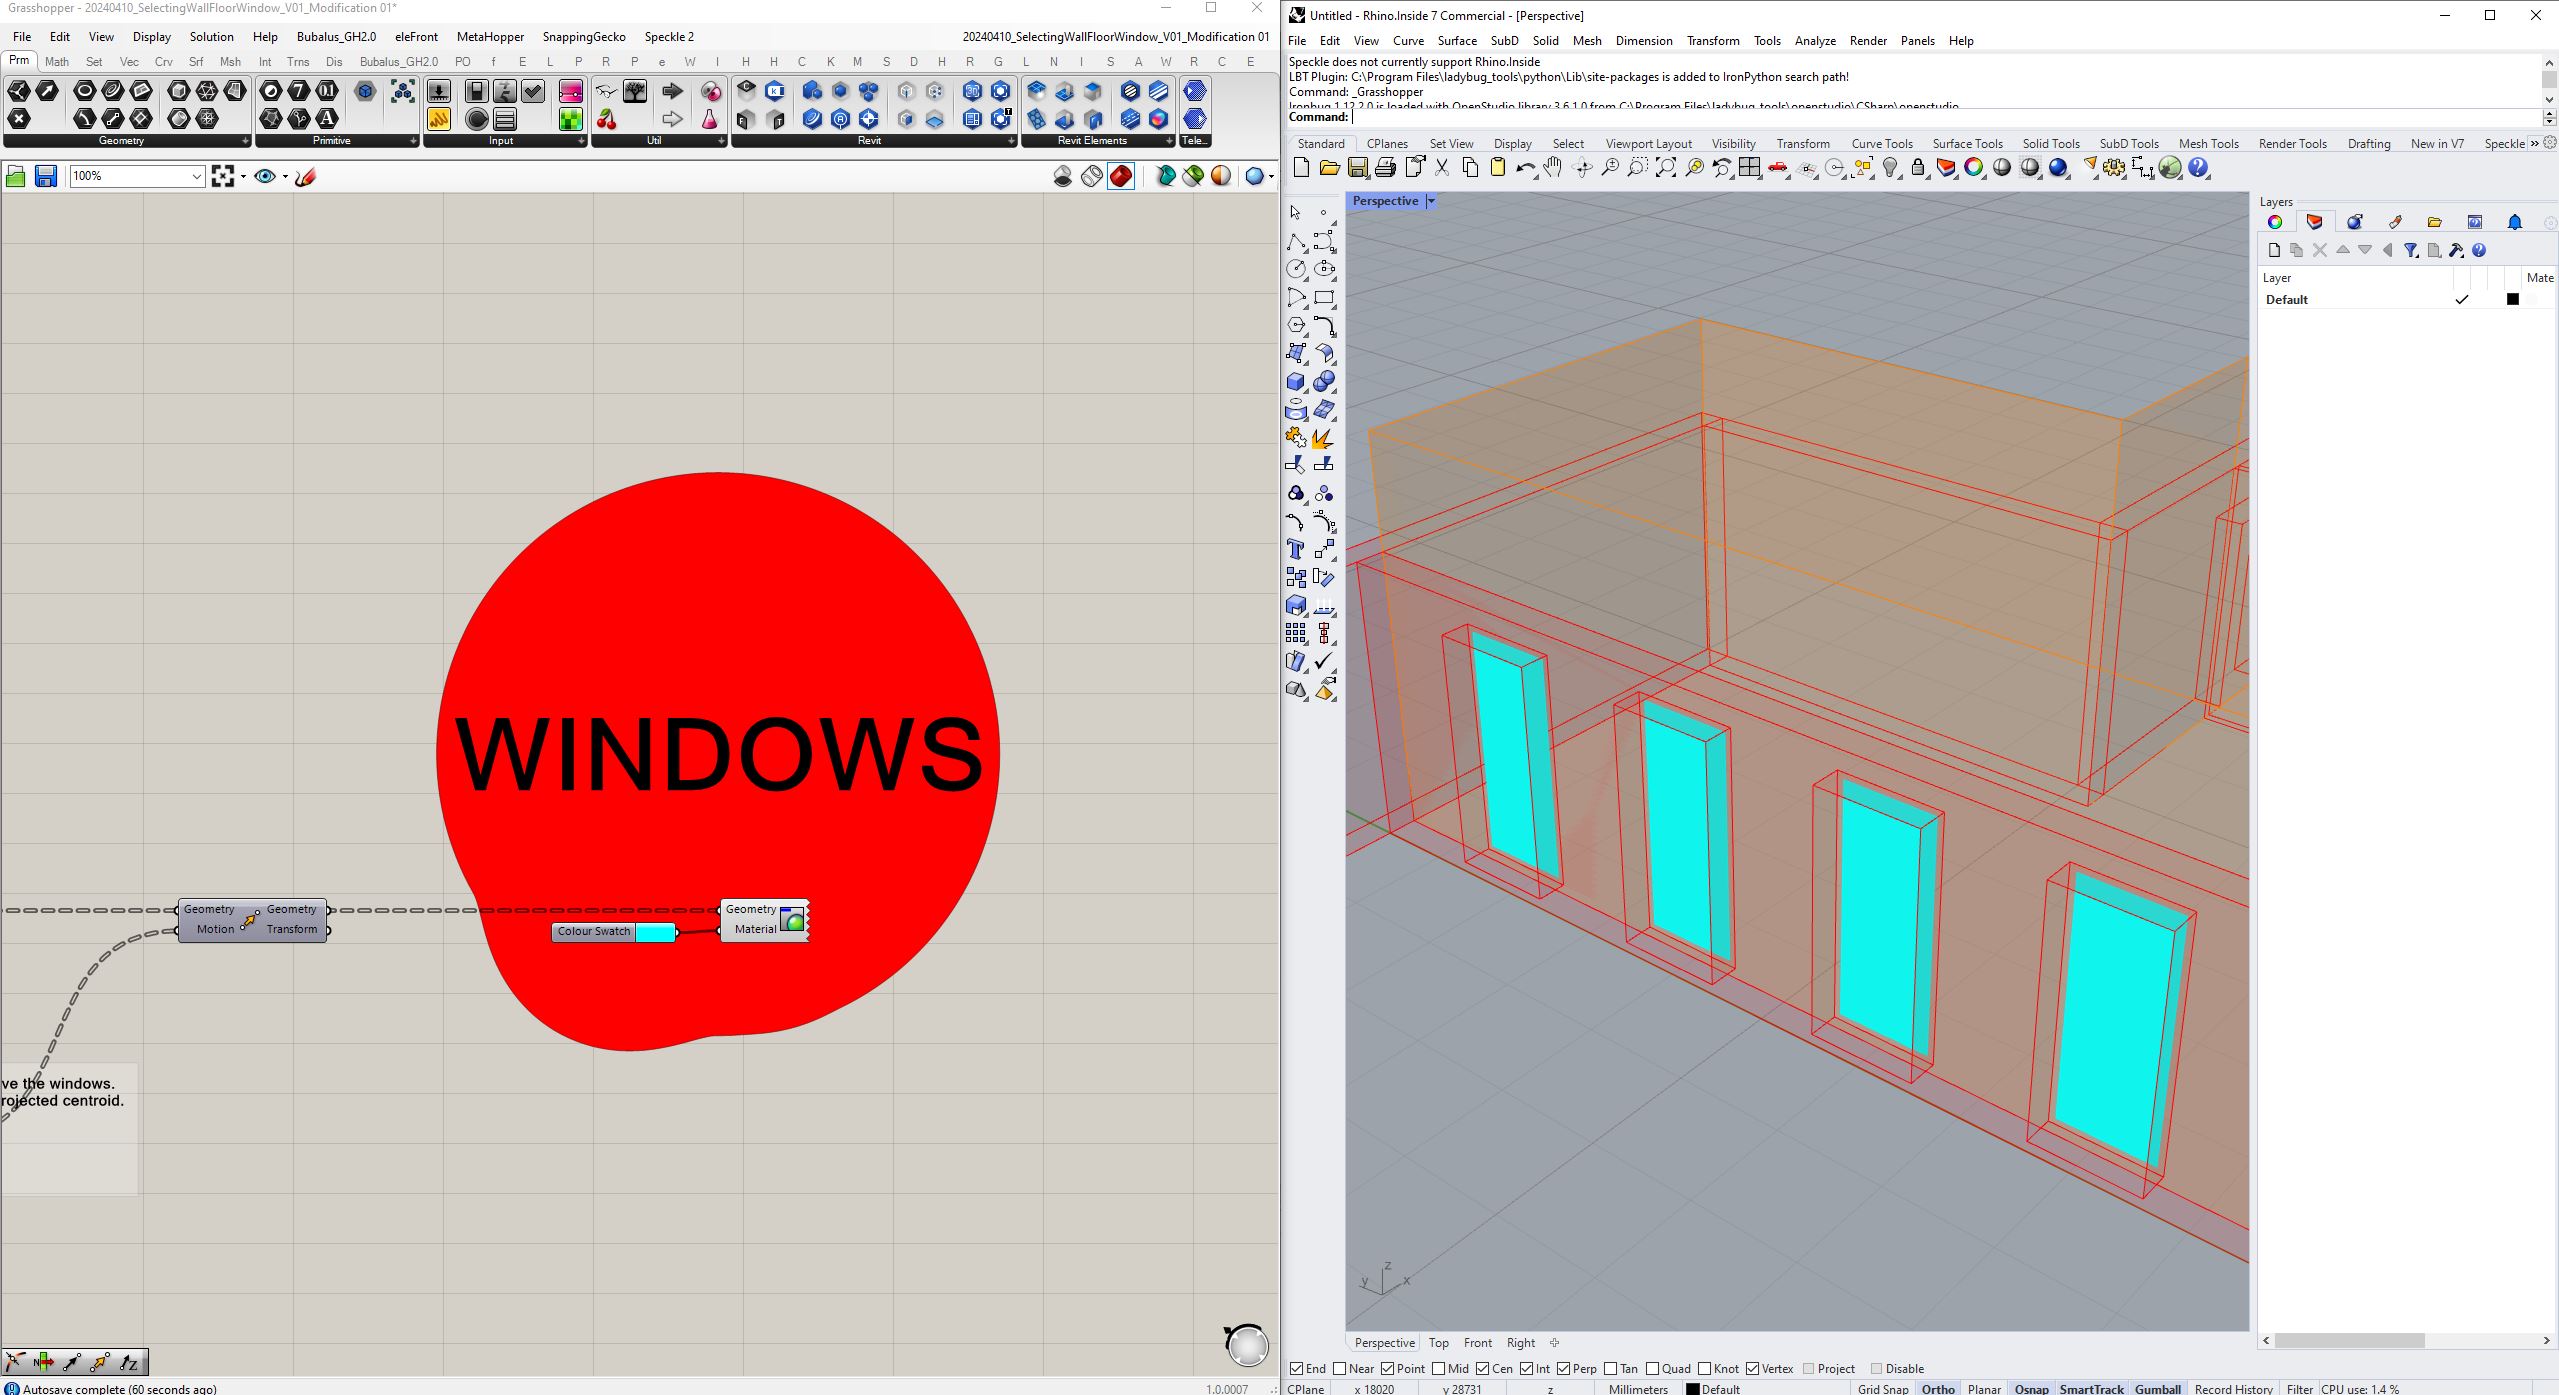Click the black Default layer color swatch
The height and width of the screenshot is (1395, 2559).
click(2512, 299)
